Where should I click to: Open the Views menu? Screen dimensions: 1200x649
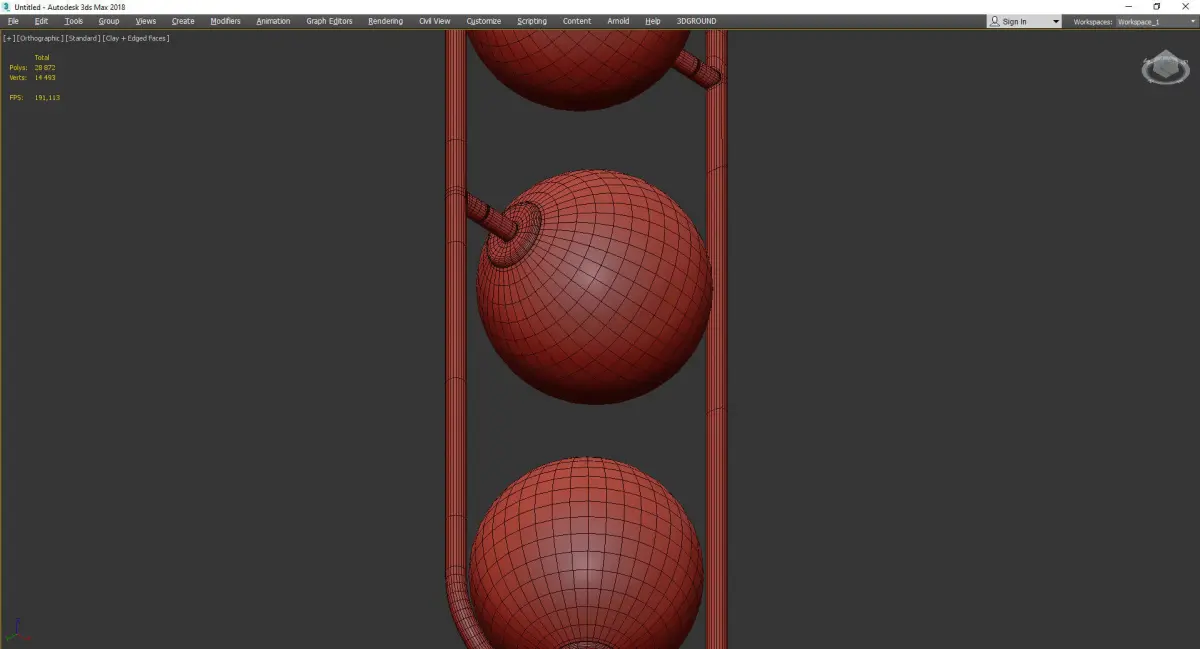click(146, 21)
